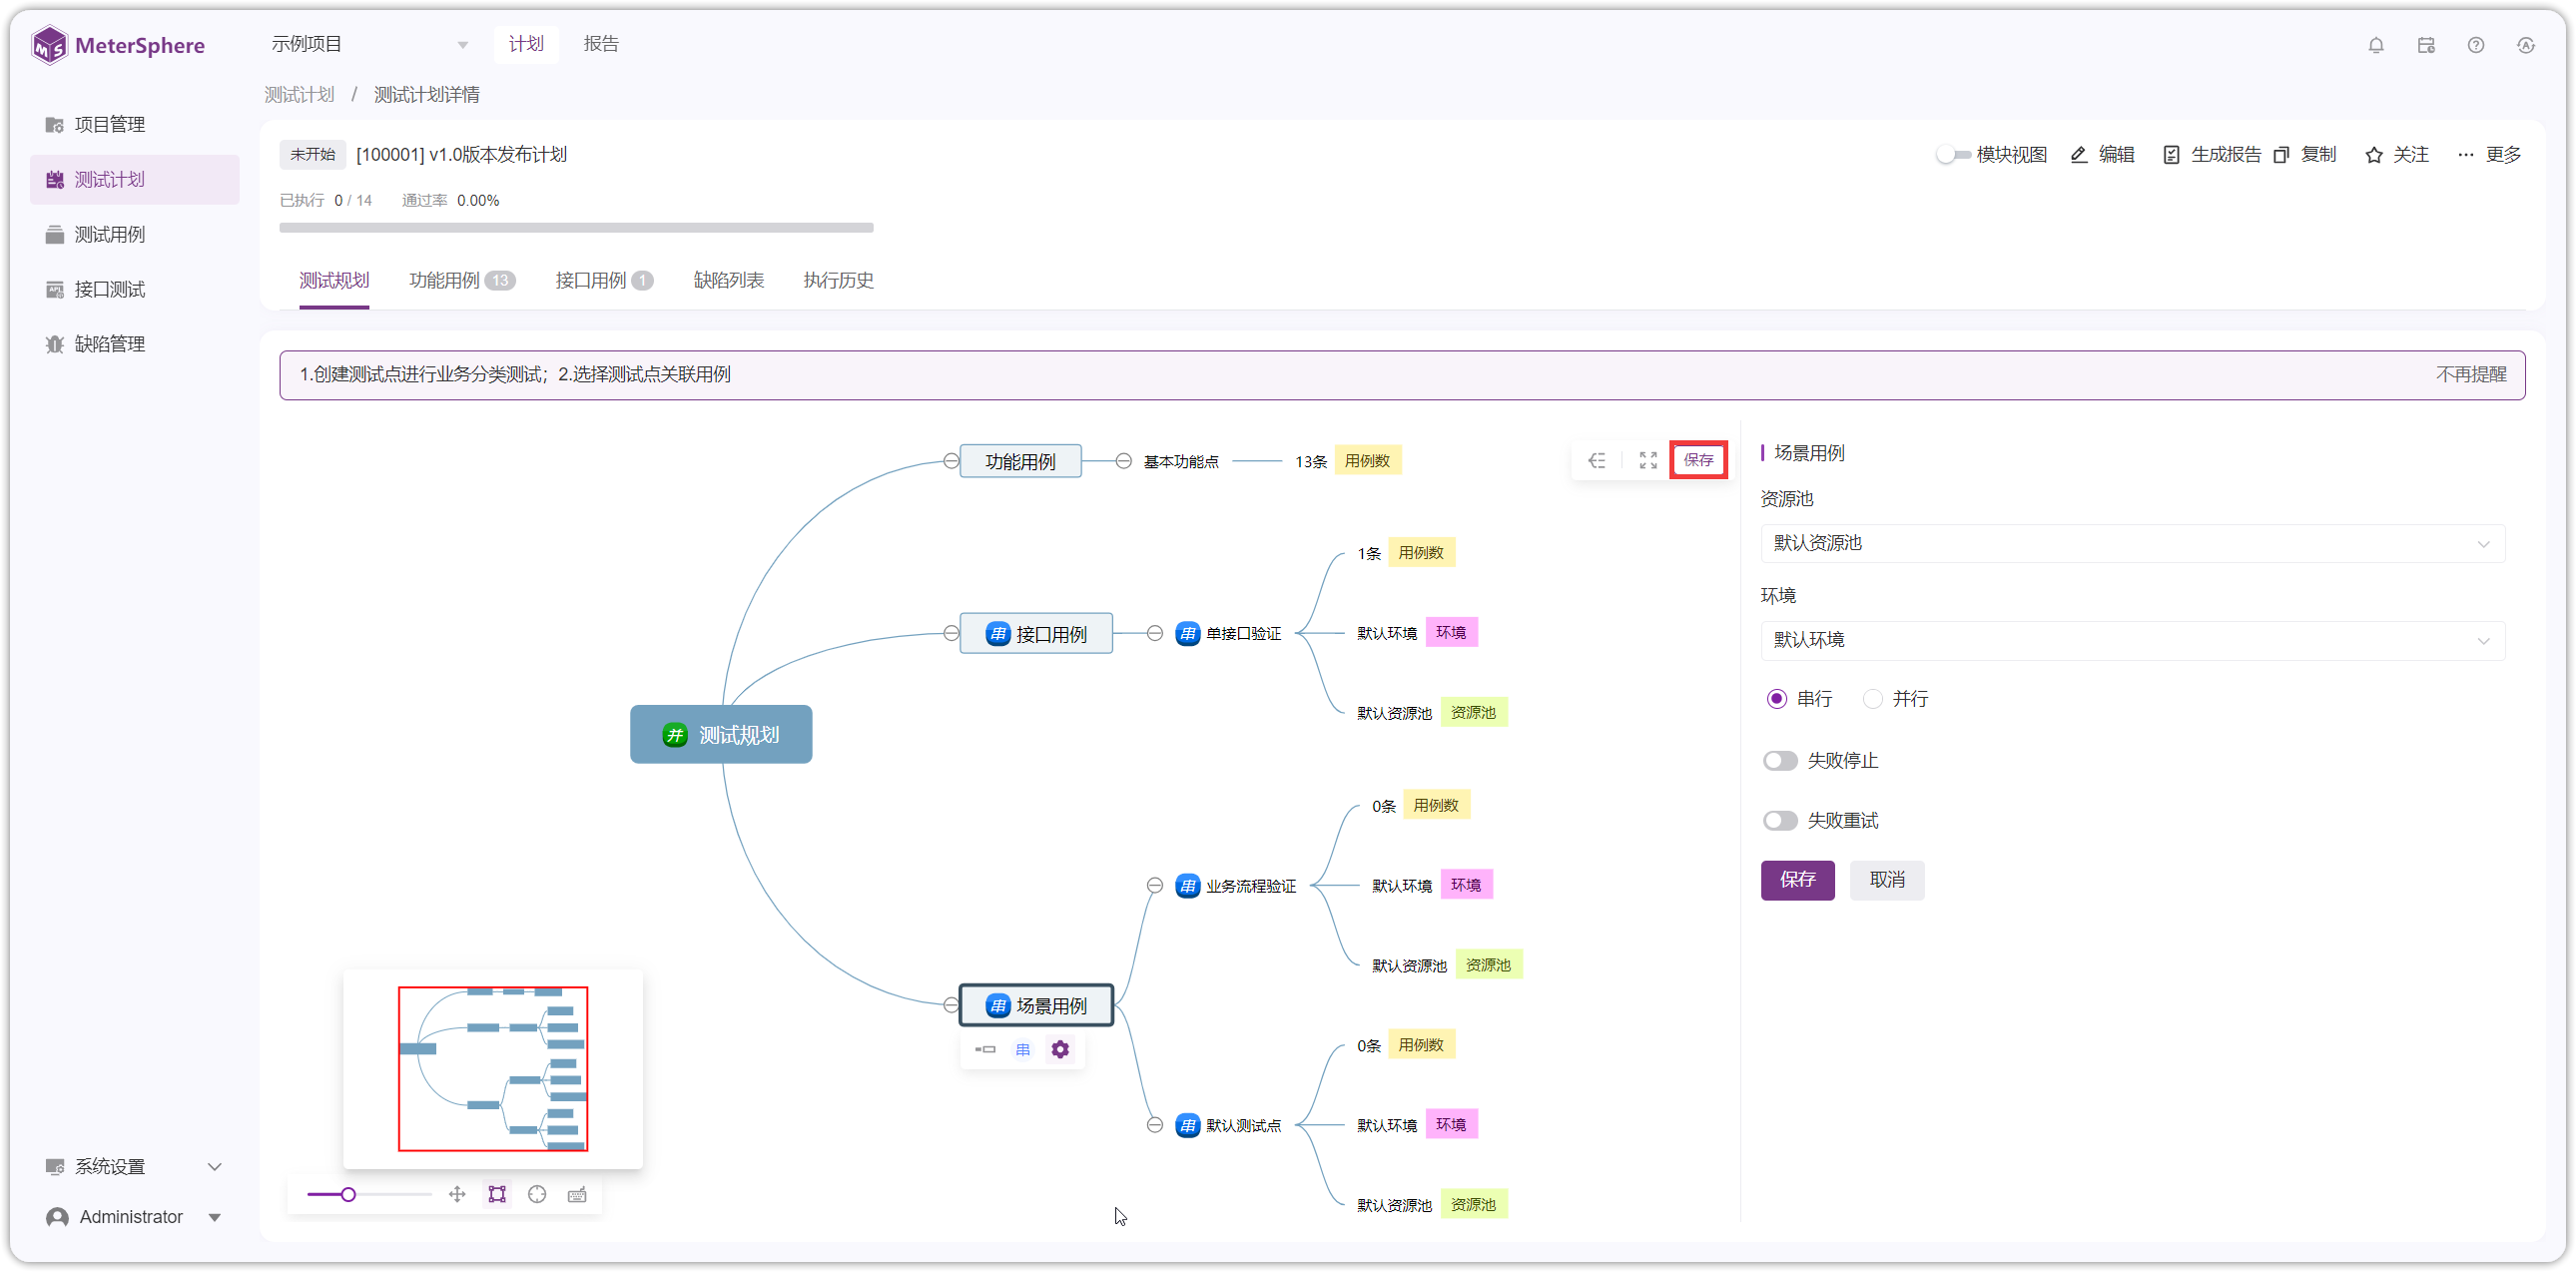Open 报告 in the top menu
The image size is (2576, 1272).
tap(601, 44)
